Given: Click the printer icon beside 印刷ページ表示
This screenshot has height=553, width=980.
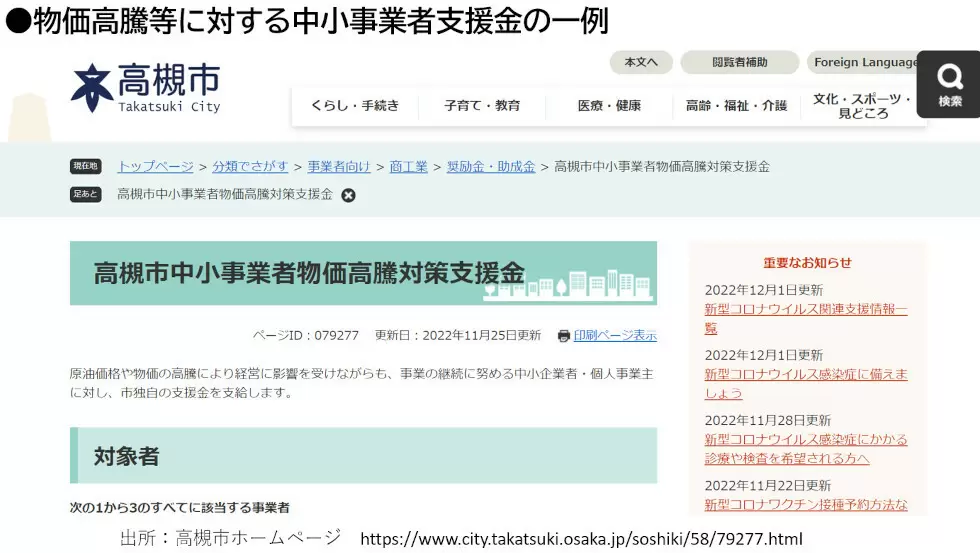Looking at the screenshot, I should (x=563, y=336).
